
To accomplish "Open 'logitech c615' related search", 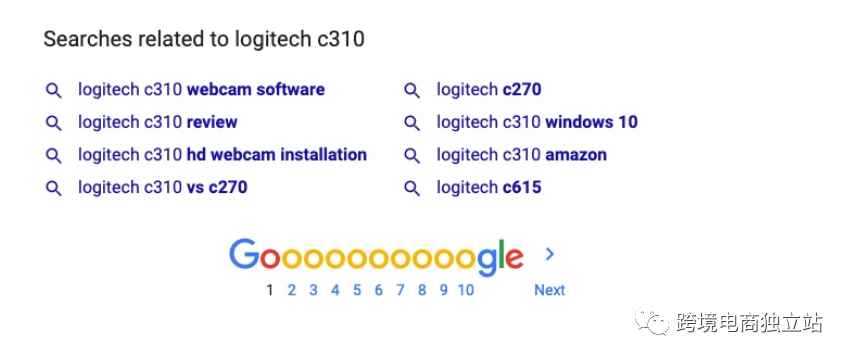I will (489, 187).
